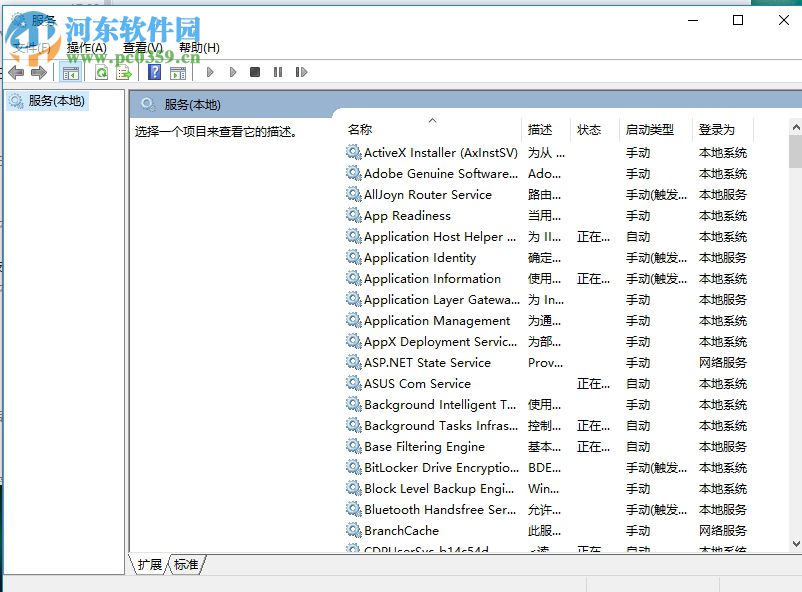The height and width of the screenshot is (592, 802).
Task: Restart the service with the restart icon
Action: pyautogui.click(x=300, y=72)
